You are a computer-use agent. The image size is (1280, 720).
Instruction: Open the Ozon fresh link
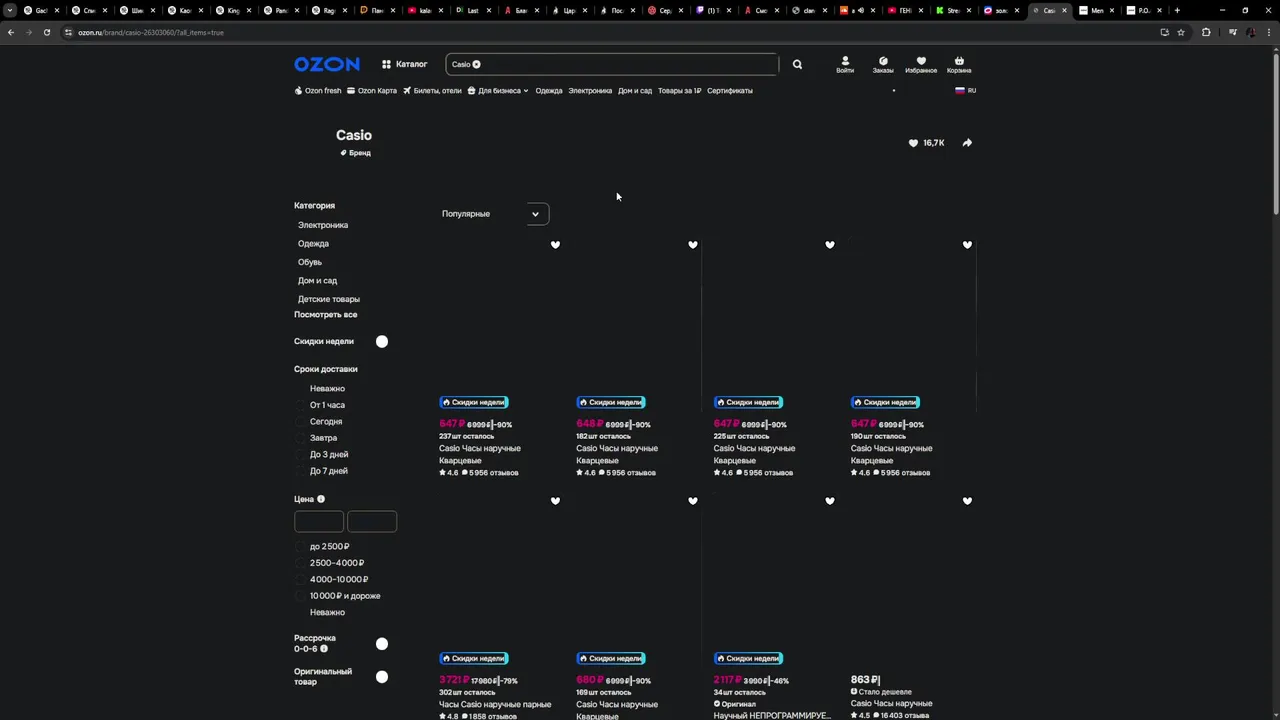coord(318,90)
